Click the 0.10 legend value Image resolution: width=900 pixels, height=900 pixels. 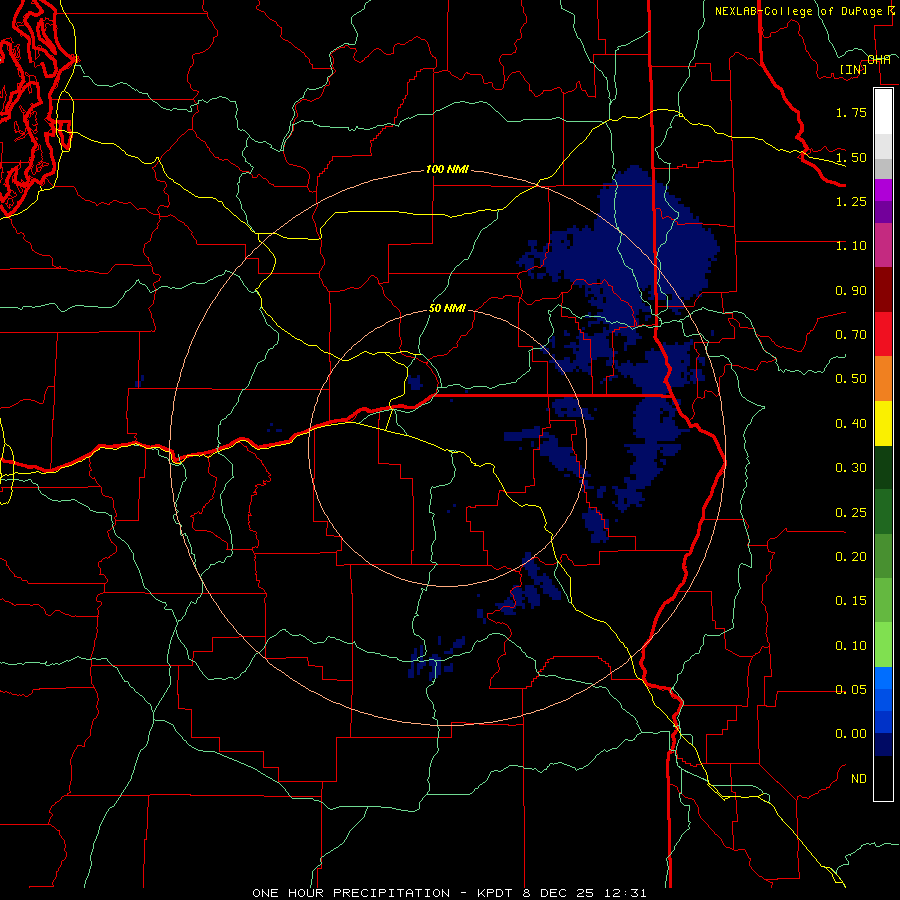click(x=851, y=646)
